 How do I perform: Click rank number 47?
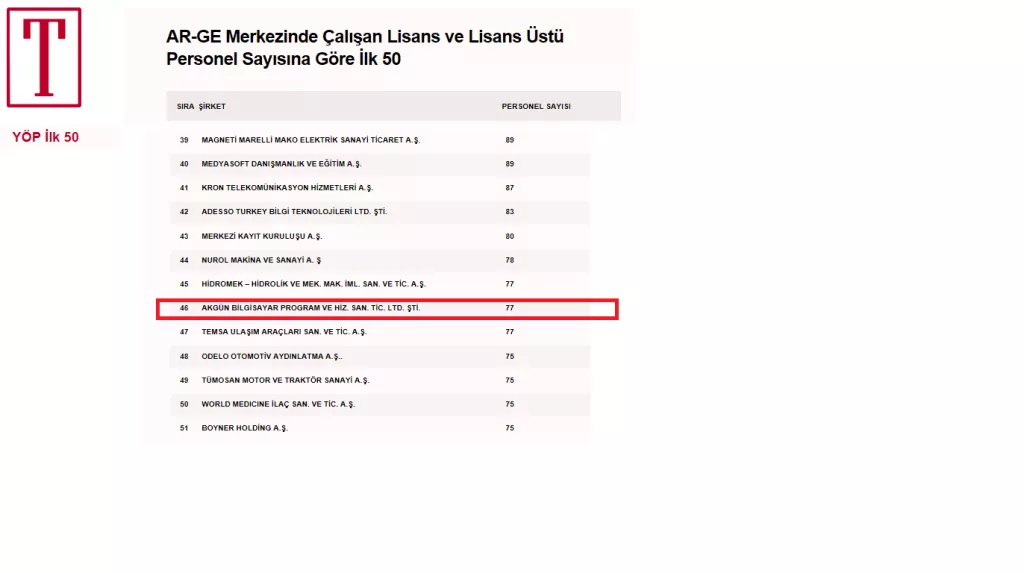click(184, 332)
